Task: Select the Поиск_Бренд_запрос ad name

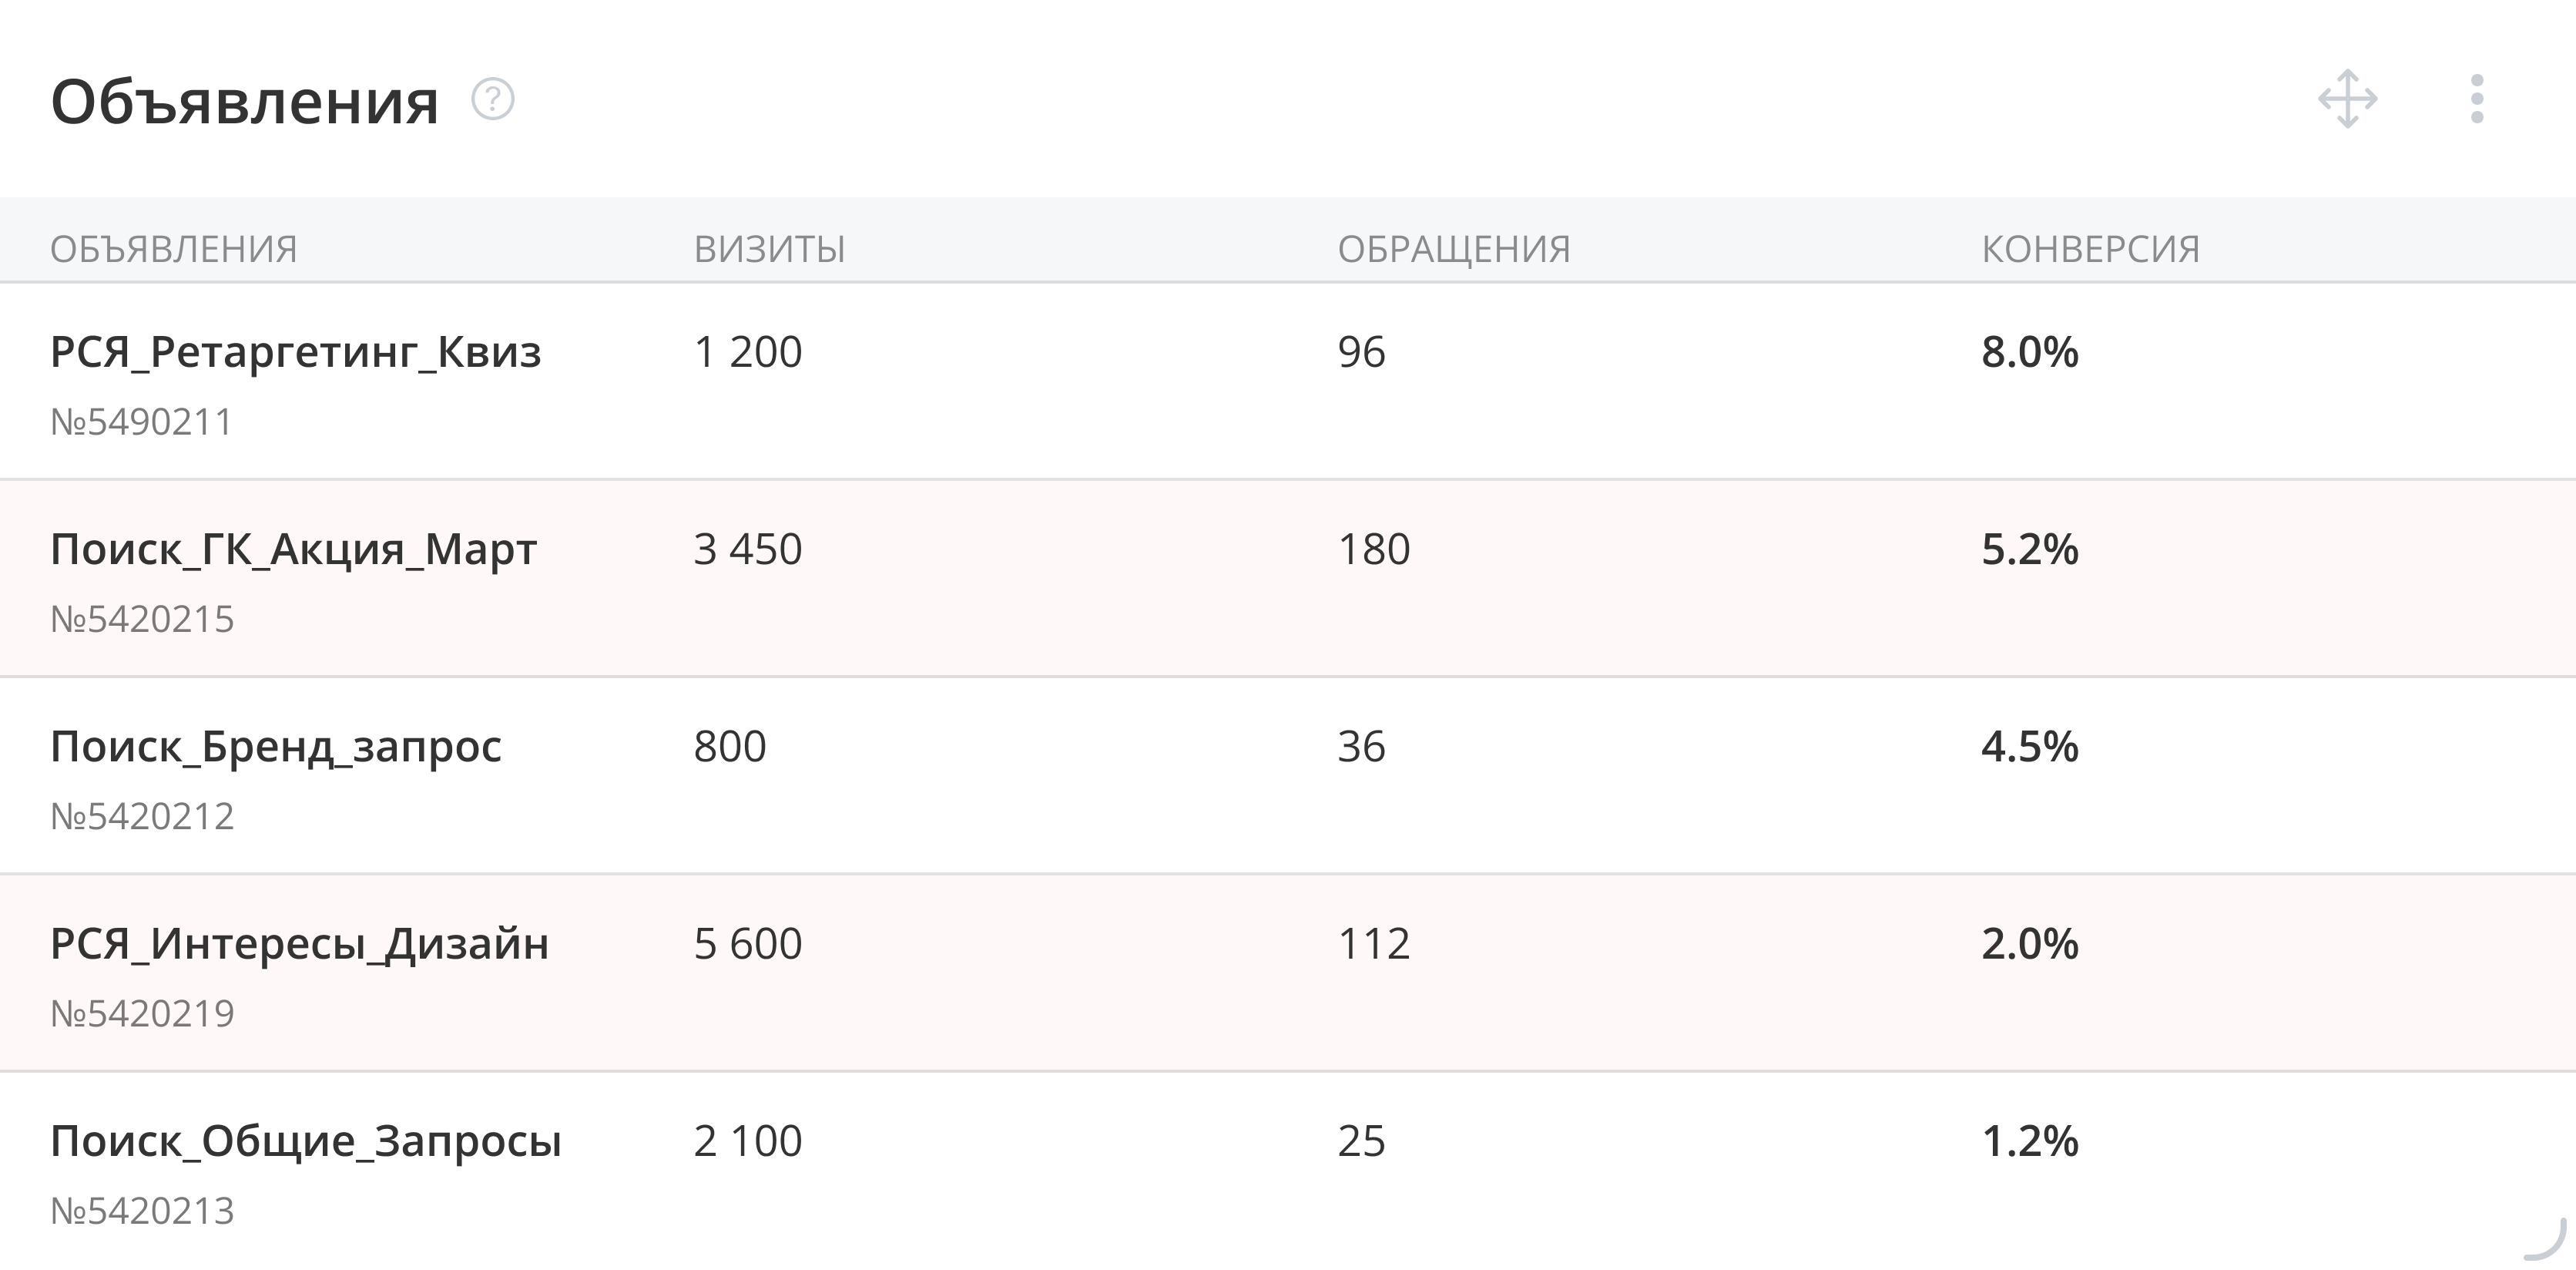Action: [x=276, y=746]
